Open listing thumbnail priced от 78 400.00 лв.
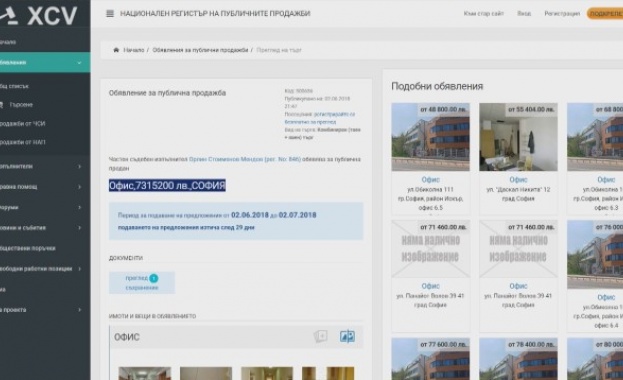This screenshot has height=380, width=623. tap(518, 359)
